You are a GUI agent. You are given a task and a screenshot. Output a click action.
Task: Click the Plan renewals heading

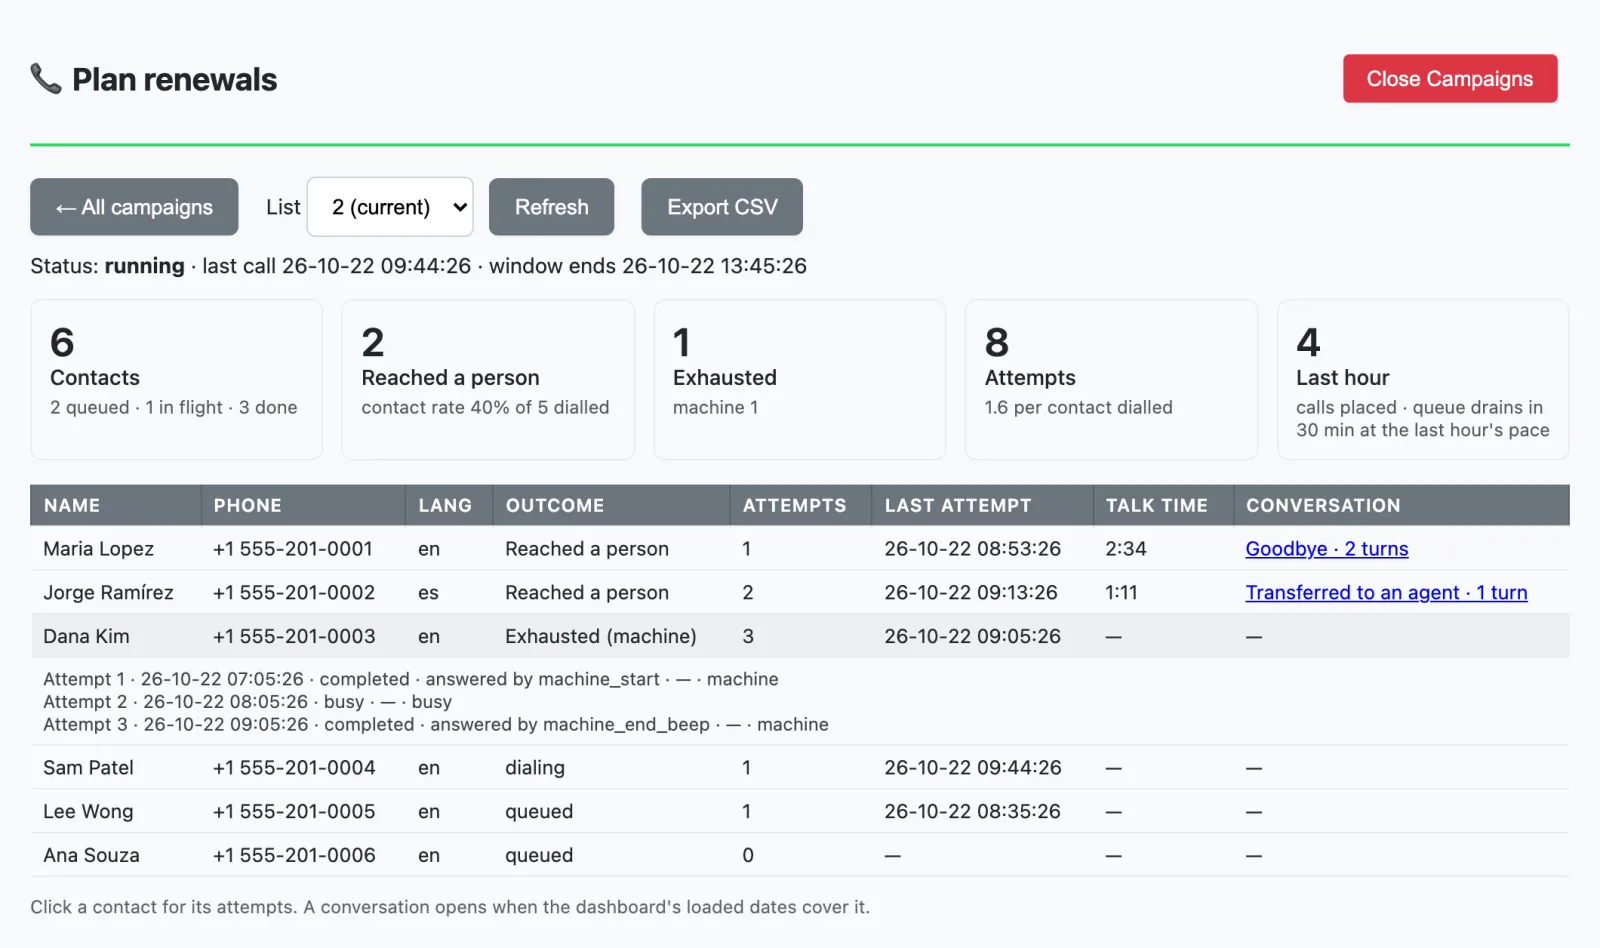175,79
